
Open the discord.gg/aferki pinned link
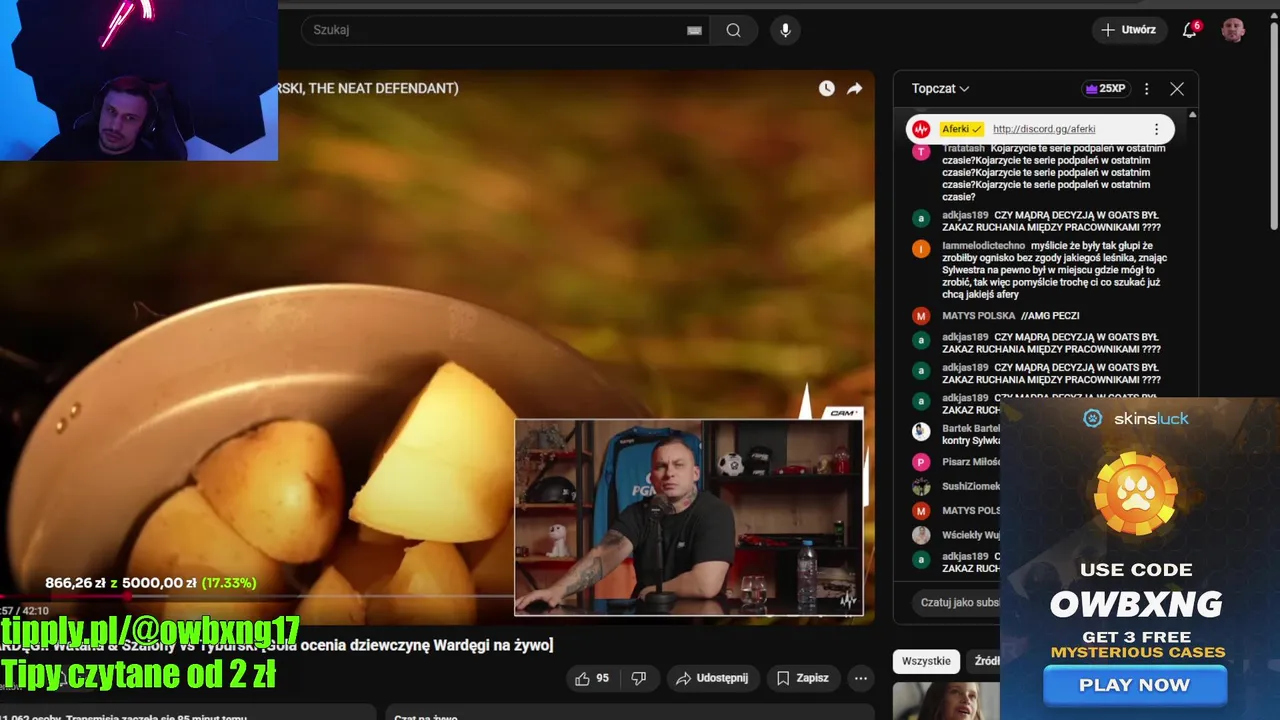point(1044,129)
